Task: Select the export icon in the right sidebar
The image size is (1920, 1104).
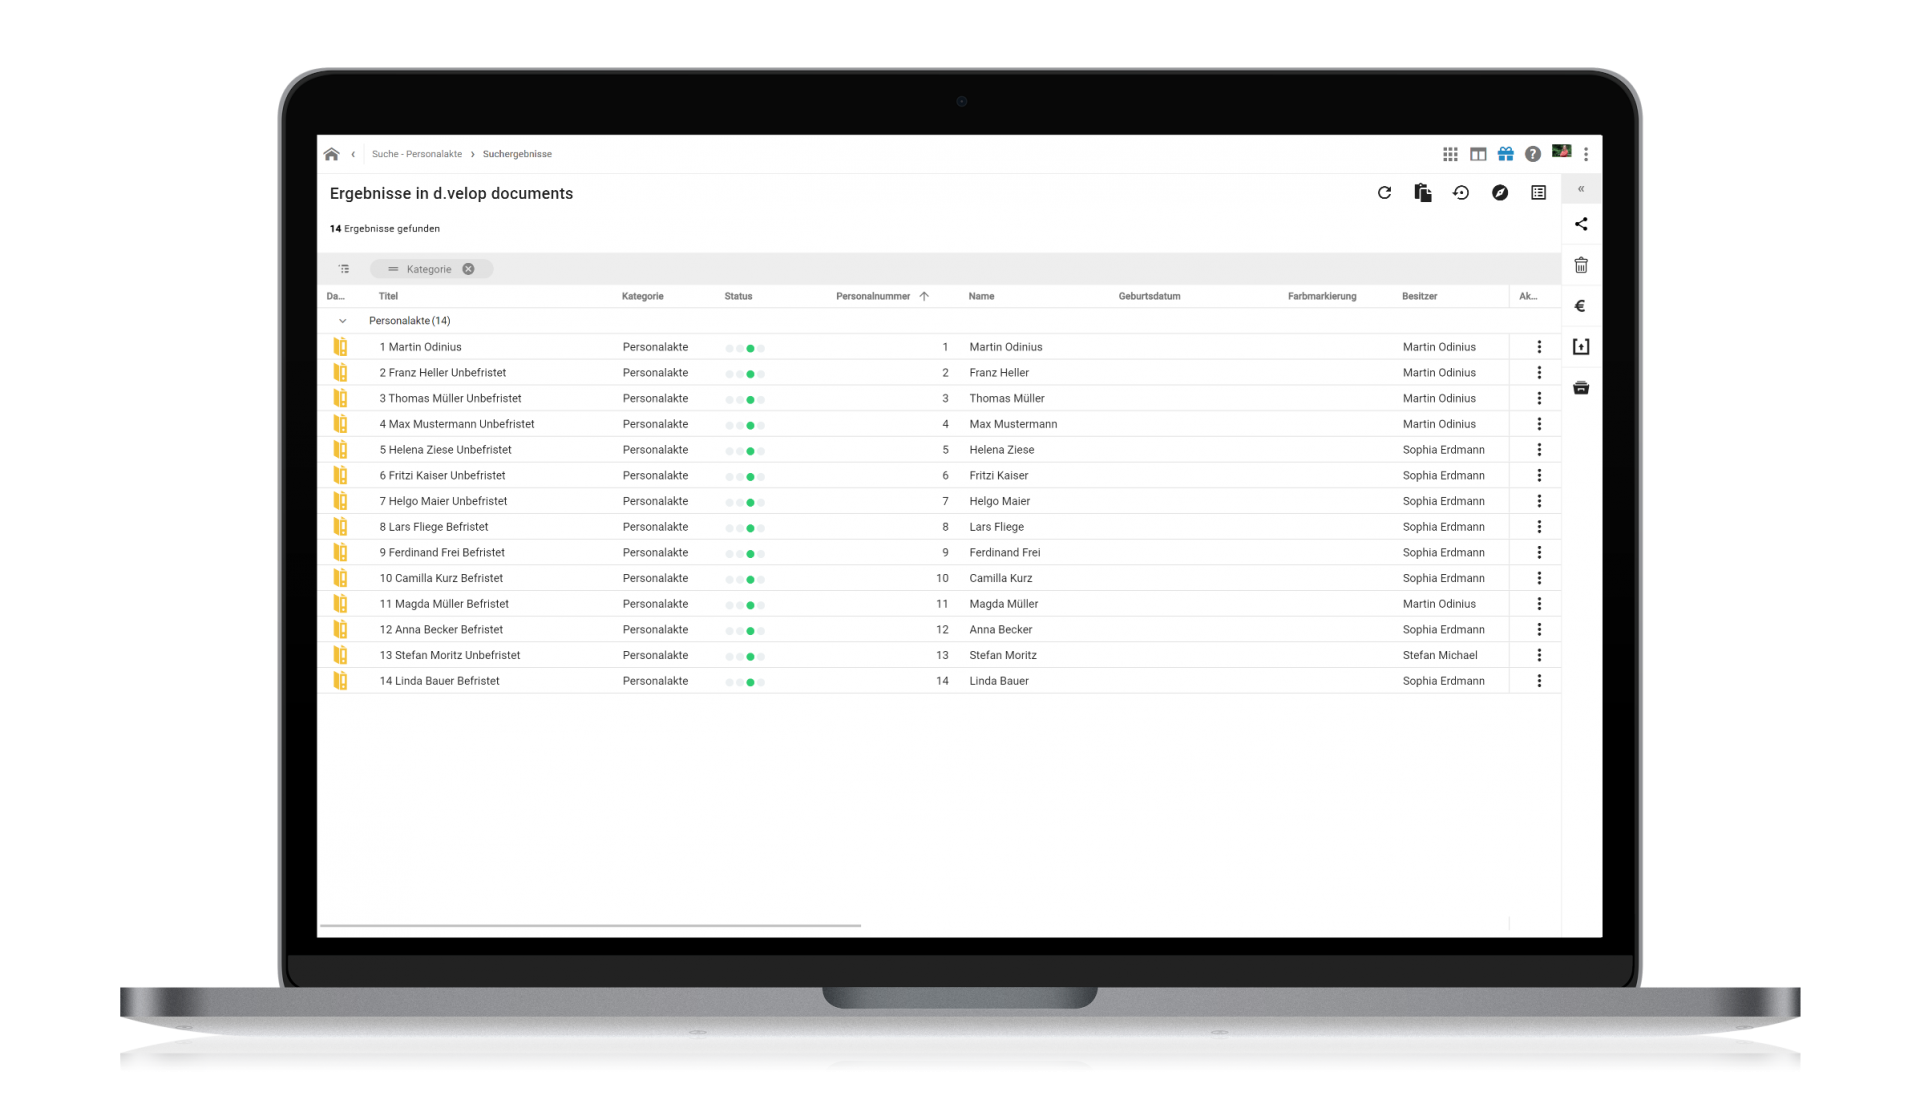Action: point(1581,346)
